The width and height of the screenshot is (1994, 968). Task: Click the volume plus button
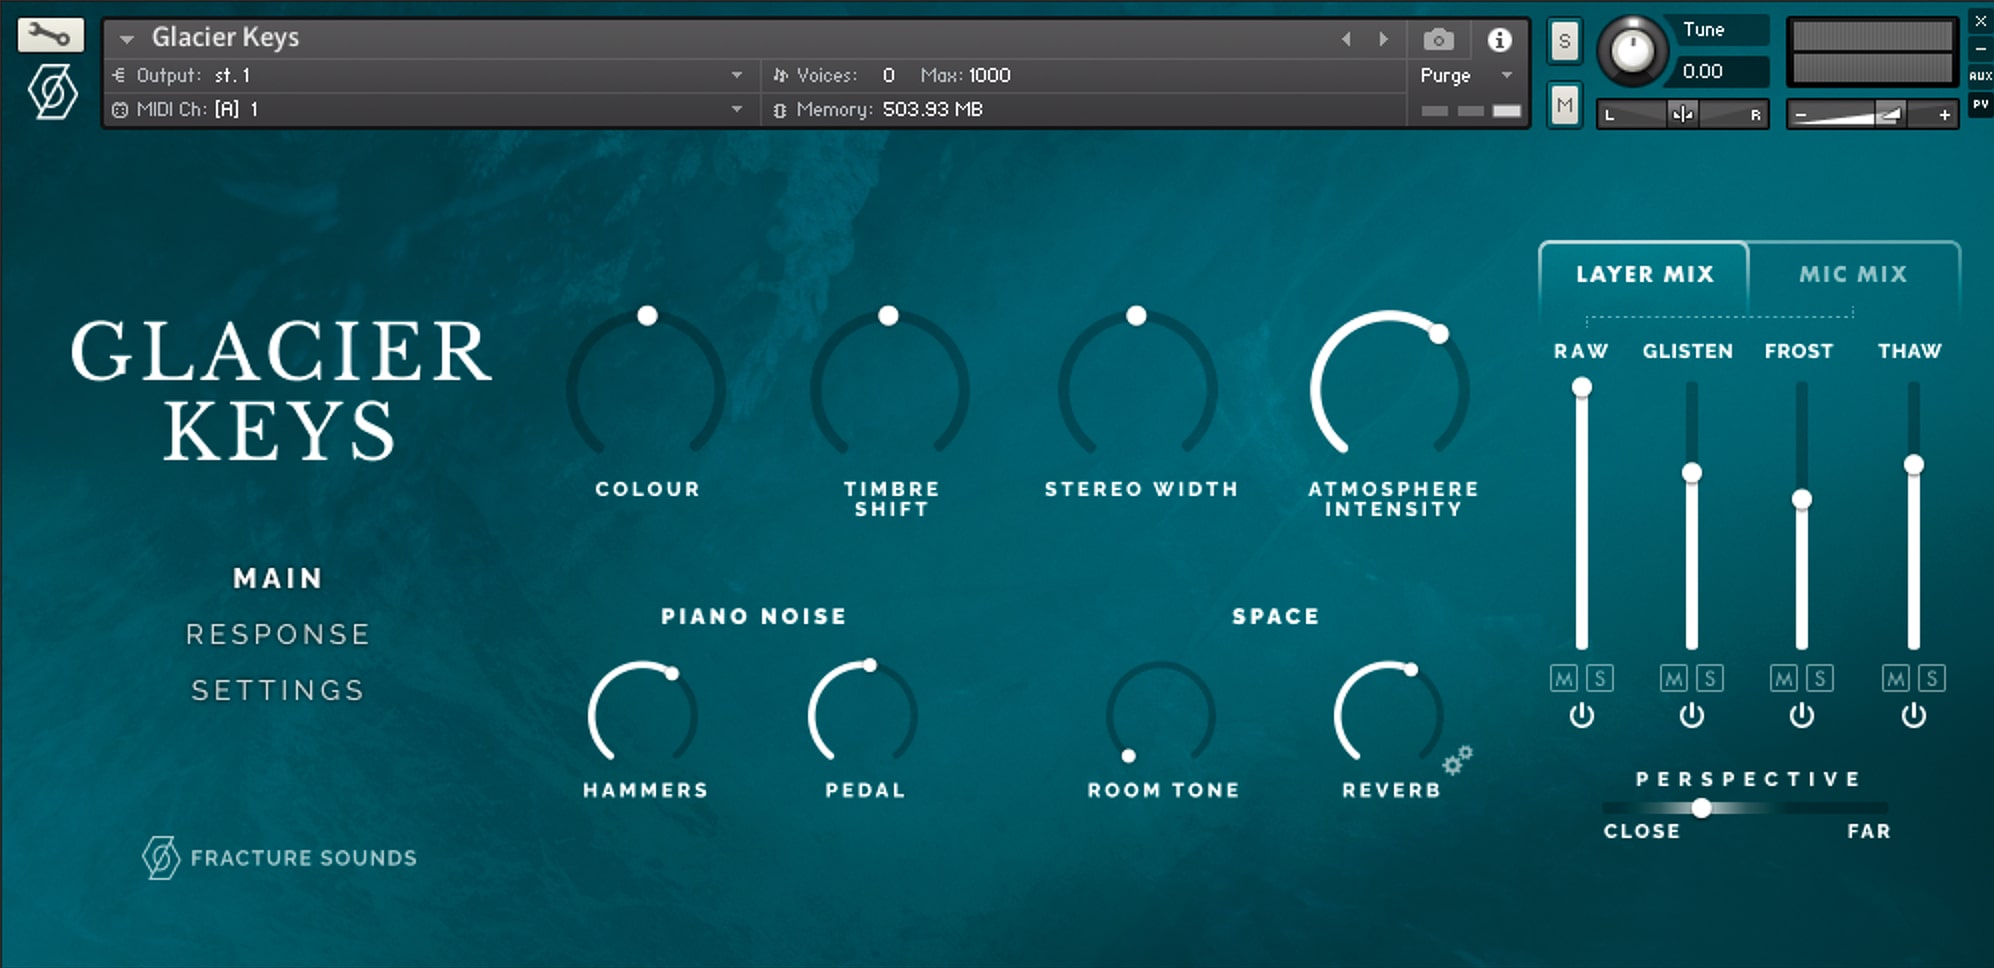[1944, 115]
